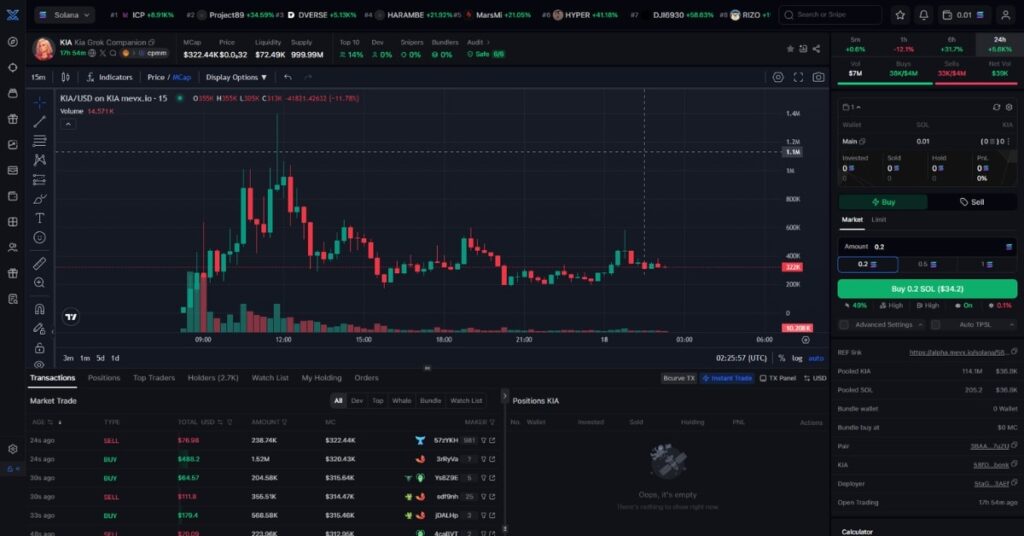Screen dimensions: 1024x536
Task: Select the Text annotation tool
Action: (x=39, y=218)
